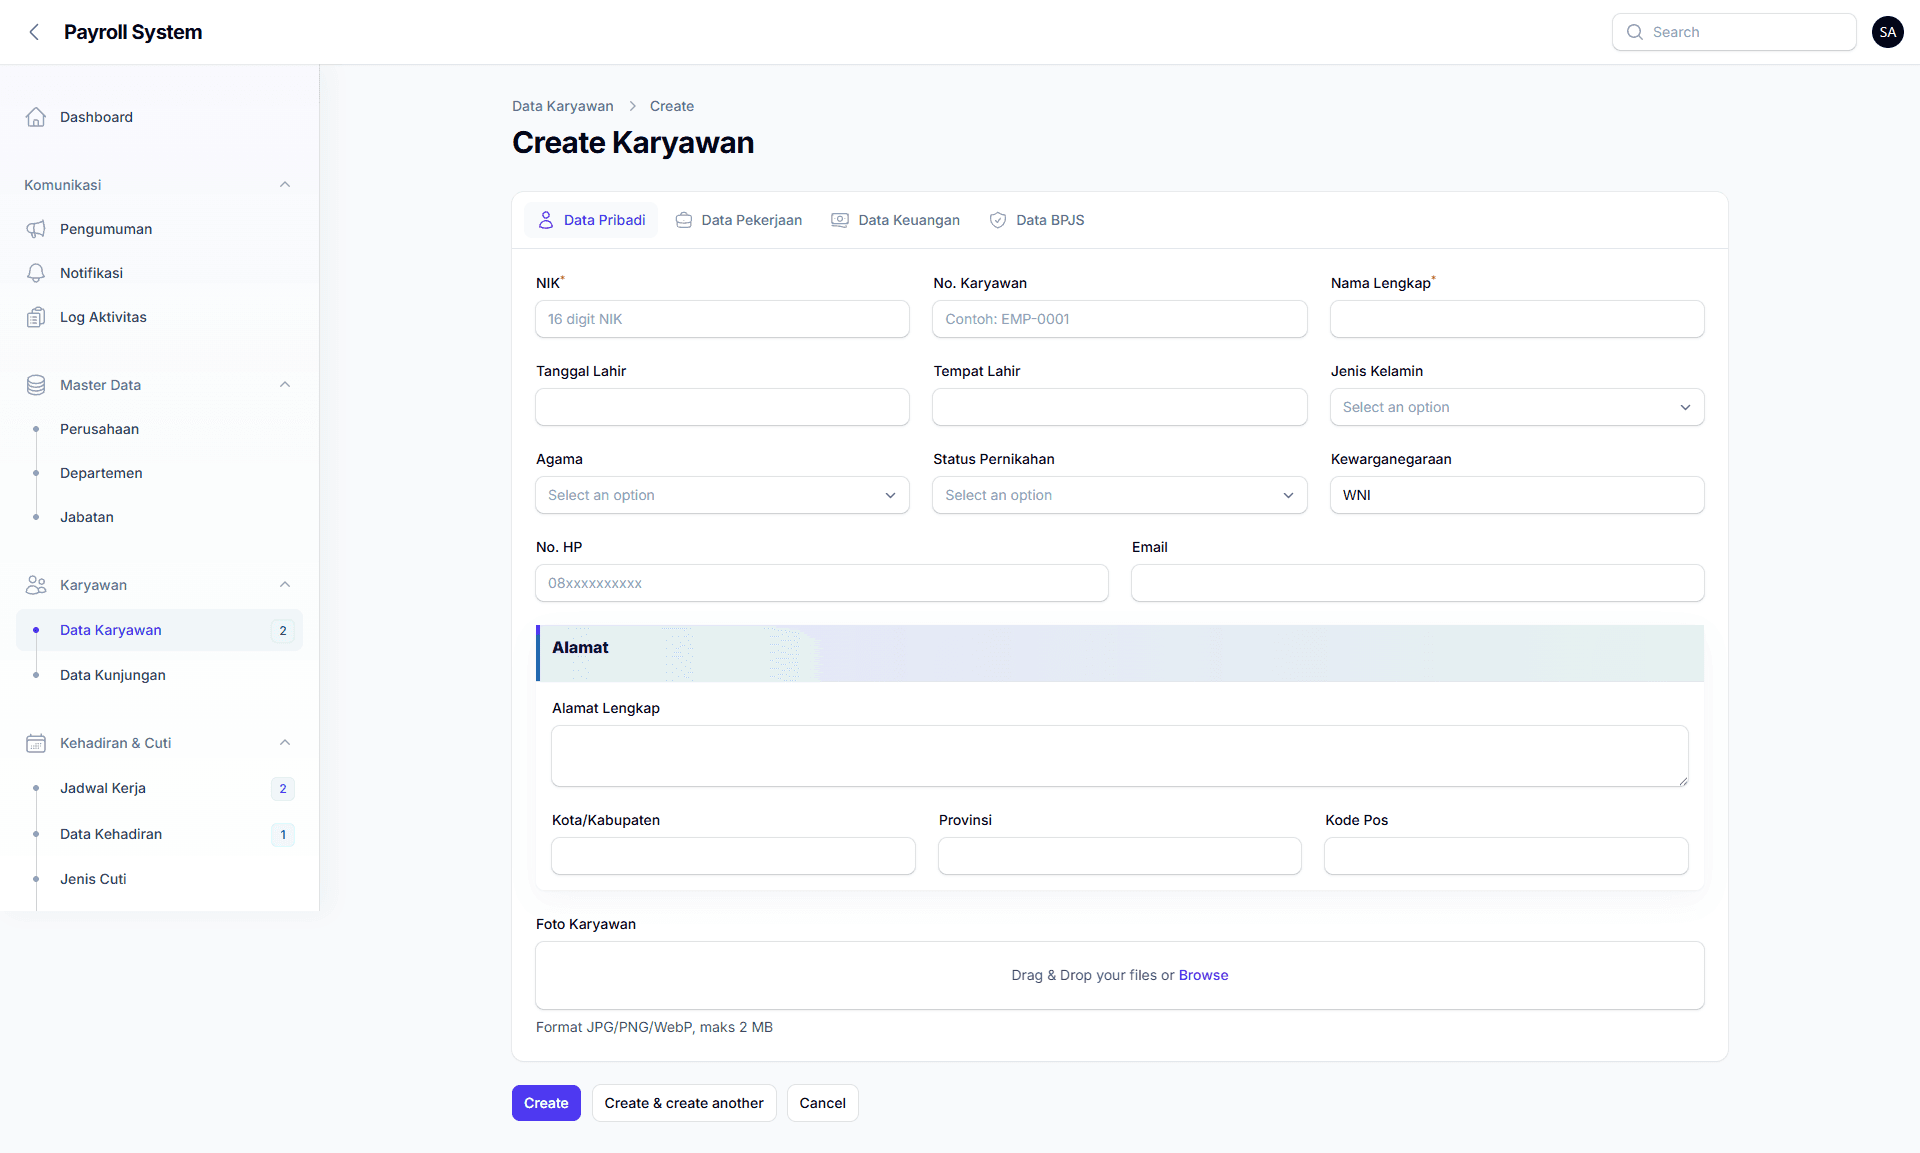1920x1153 pixels.
Task: Collapse the Komunikasi section
Action: pyautogui.click(x=285, y=185)
